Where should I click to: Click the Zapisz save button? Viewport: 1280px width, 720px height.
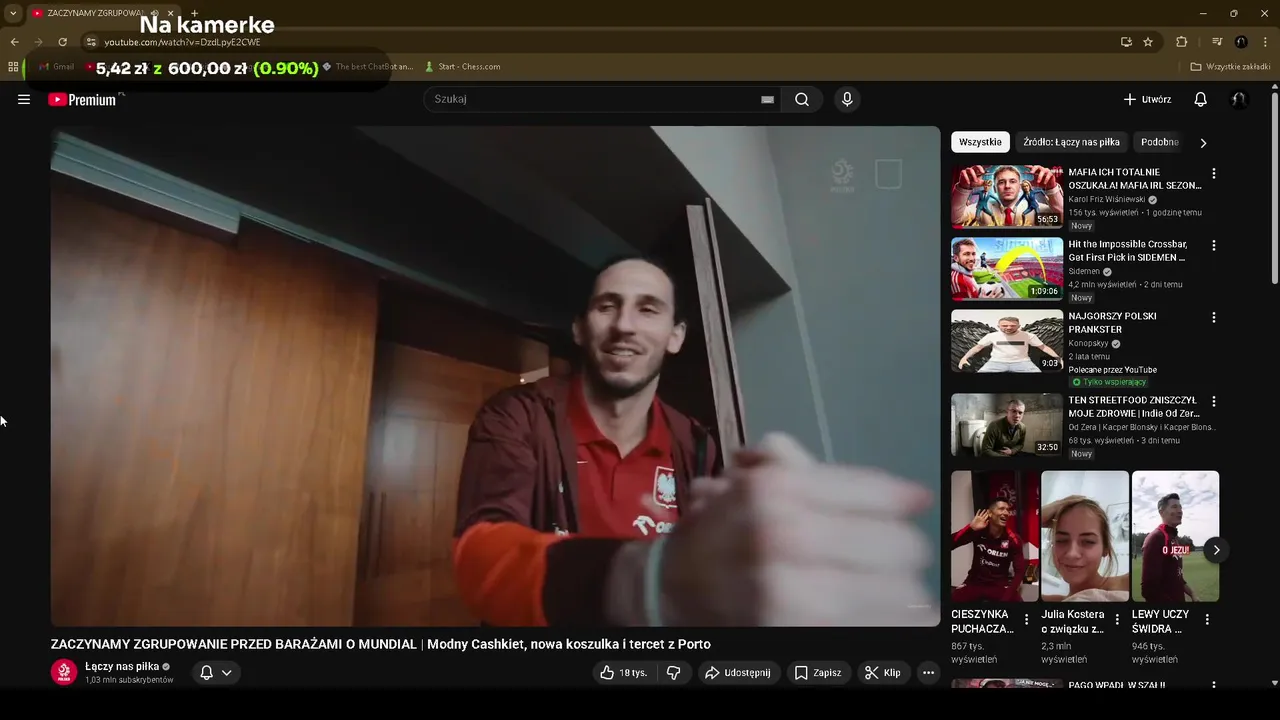point(818,673)
